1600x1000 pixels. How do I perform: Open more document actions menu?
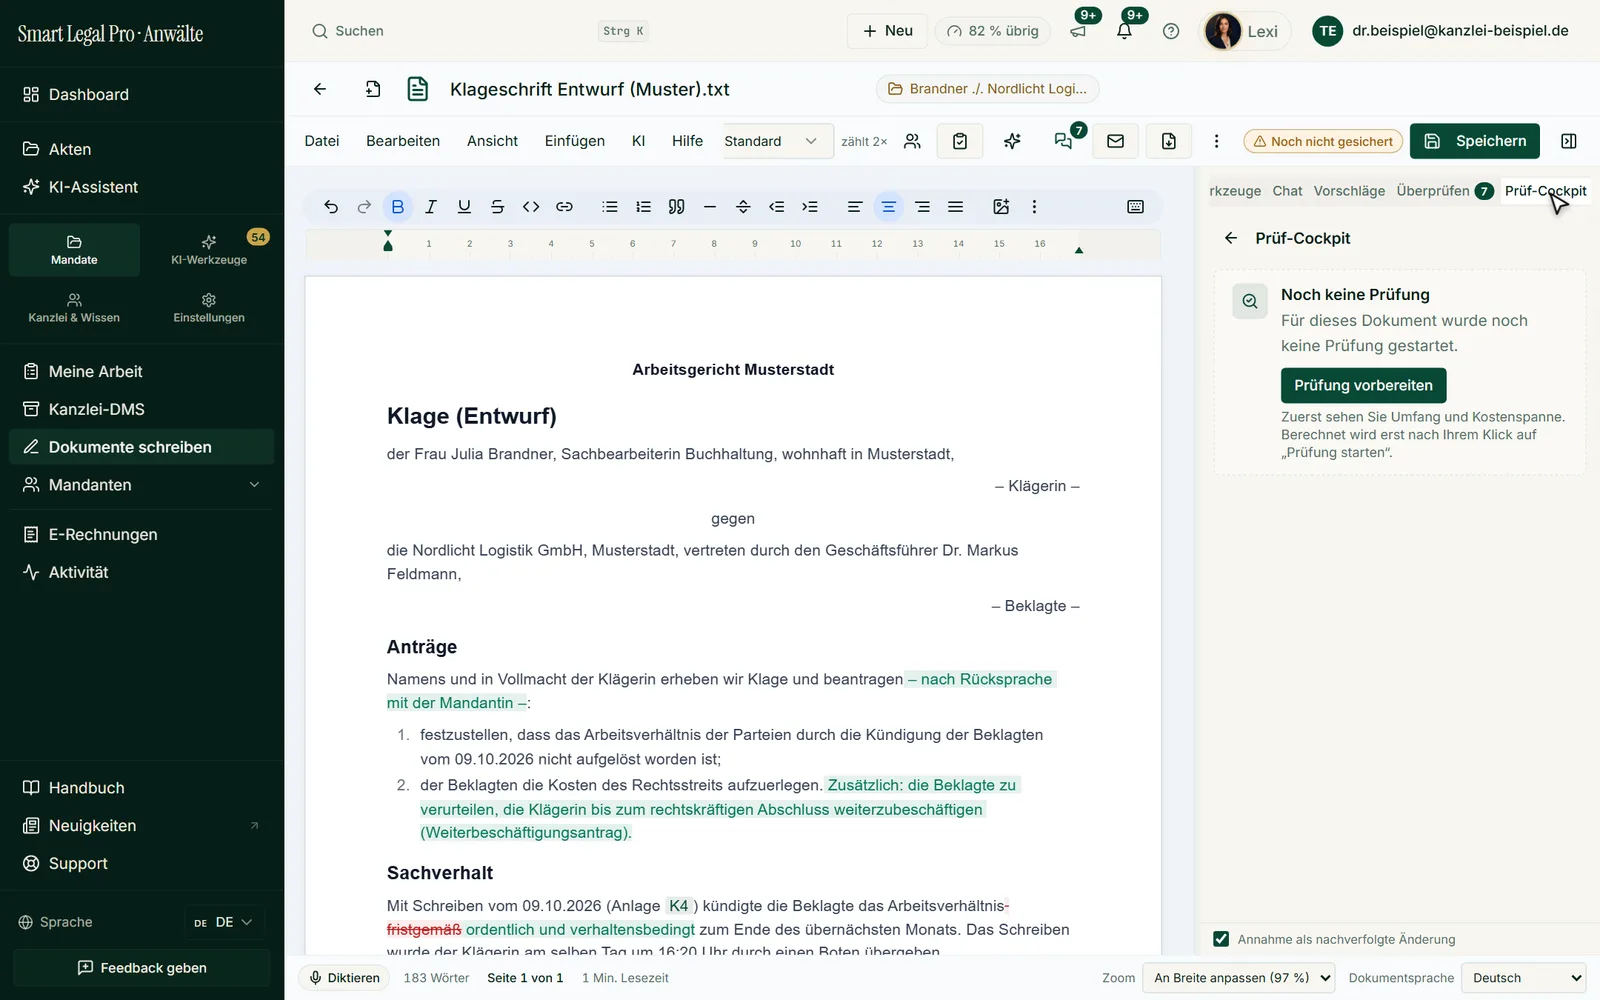pos(1216,141)
